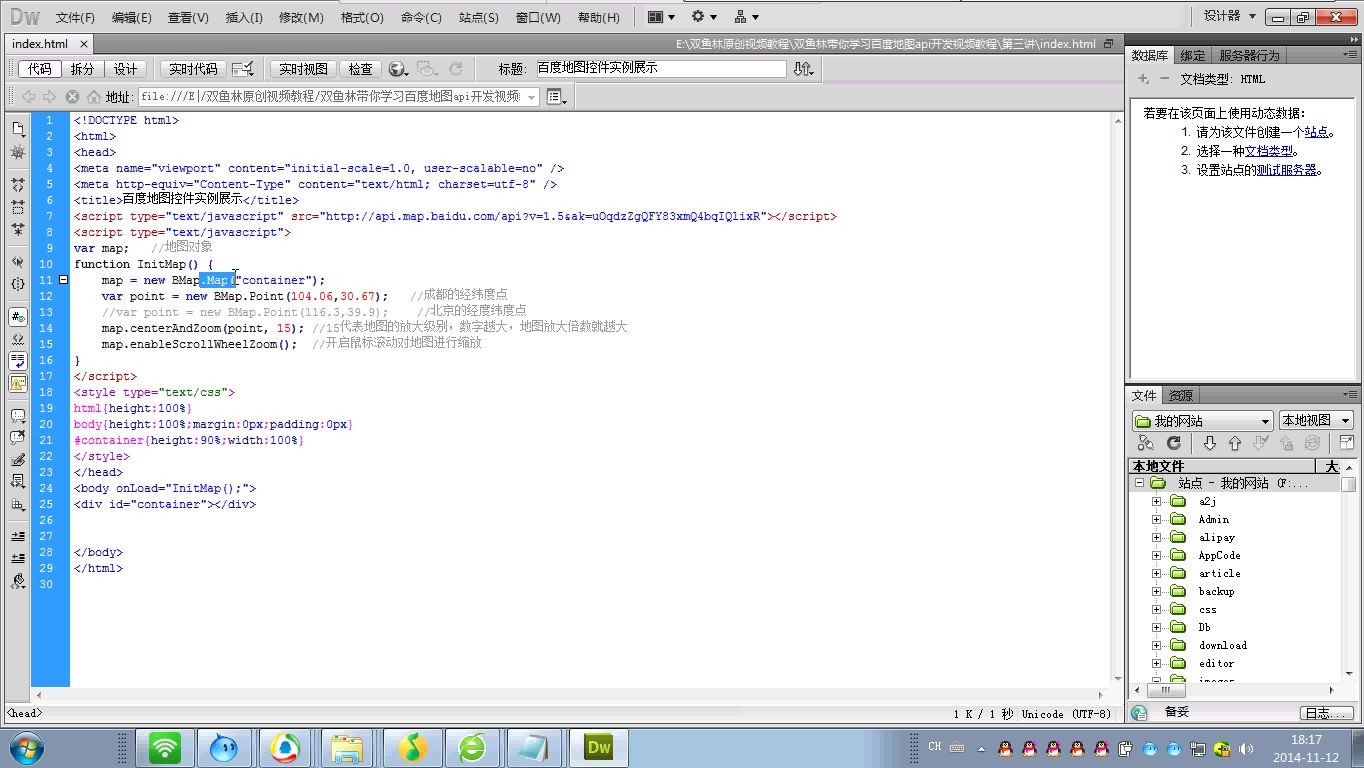Toggle Highlight Invalid Code icon
This screenshot has height=768, width=1364.
click(x=17, y=339)
